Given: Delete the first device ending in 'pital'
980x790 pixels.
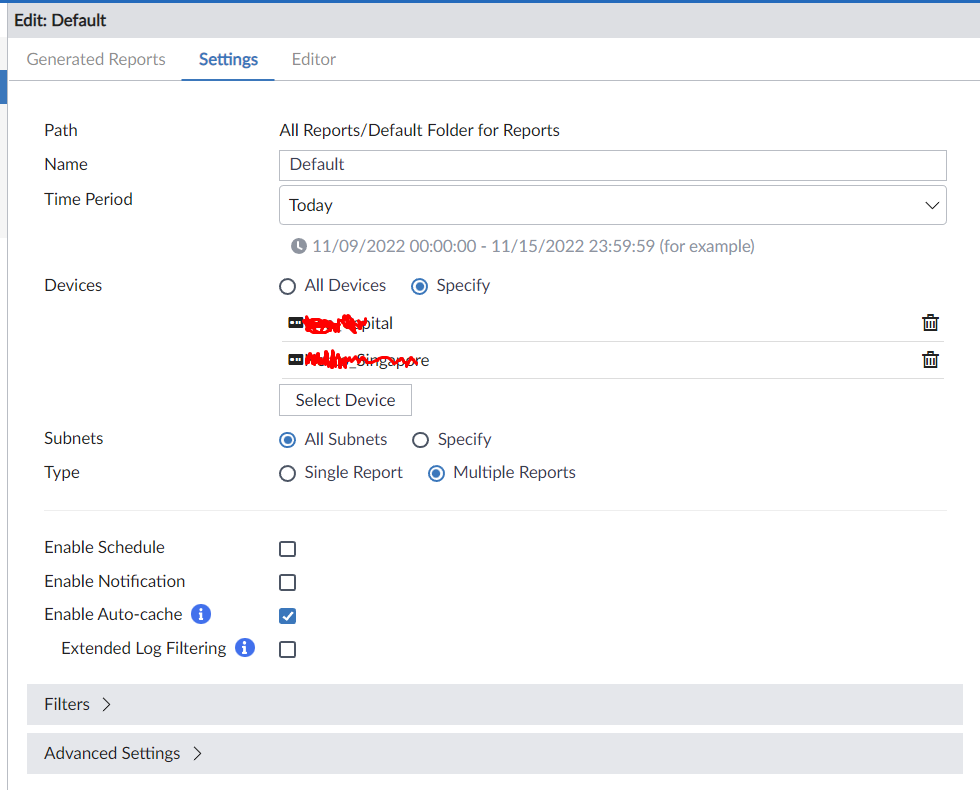Looking at the screenshot, I should tap(930, 323).
